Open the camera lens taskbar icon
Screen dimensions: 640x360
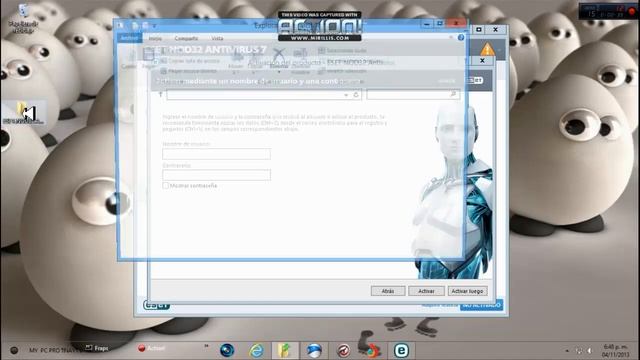227,351
